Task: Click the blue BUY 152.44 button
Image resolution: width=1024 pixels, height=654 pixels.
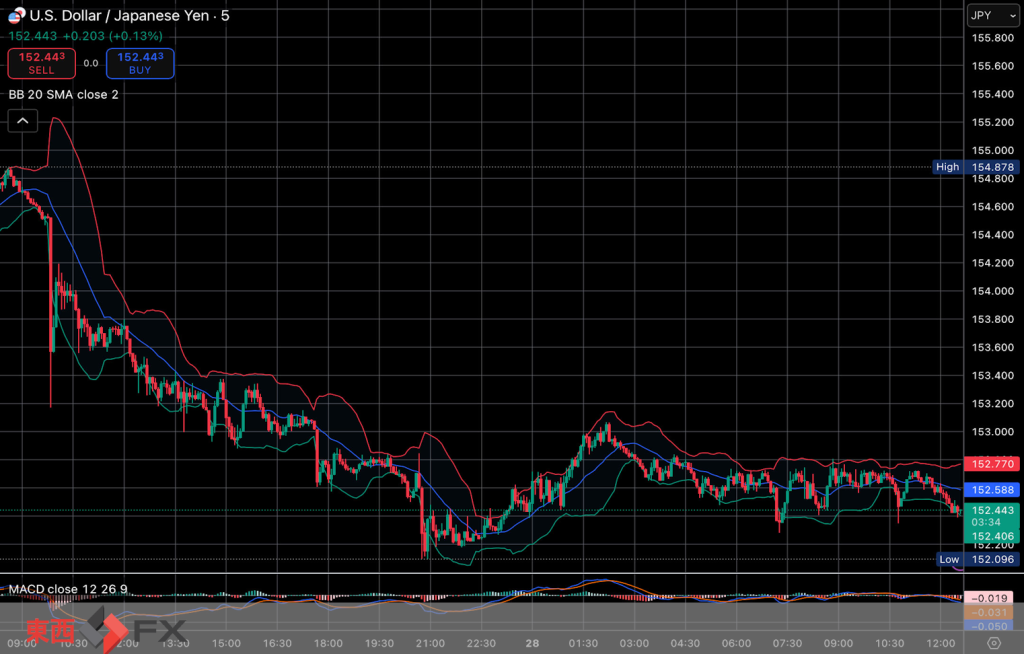Action: [x=140, y=63]
